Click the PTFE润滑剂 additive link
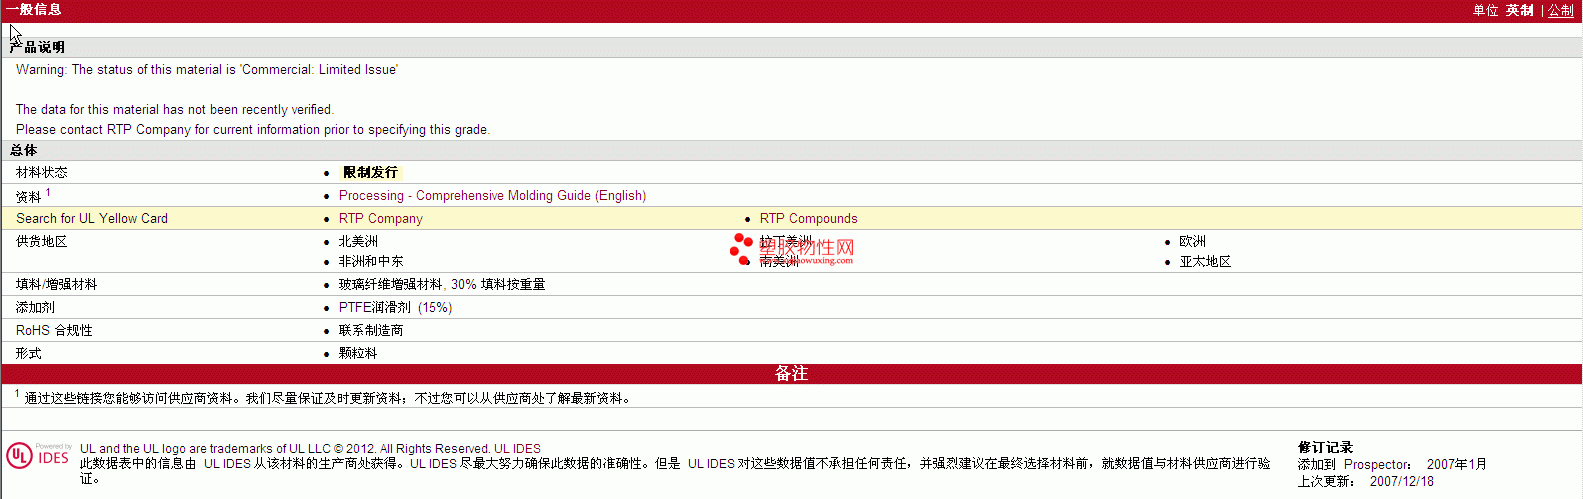This screenshot has width=1583, height=499. point(375,308)
